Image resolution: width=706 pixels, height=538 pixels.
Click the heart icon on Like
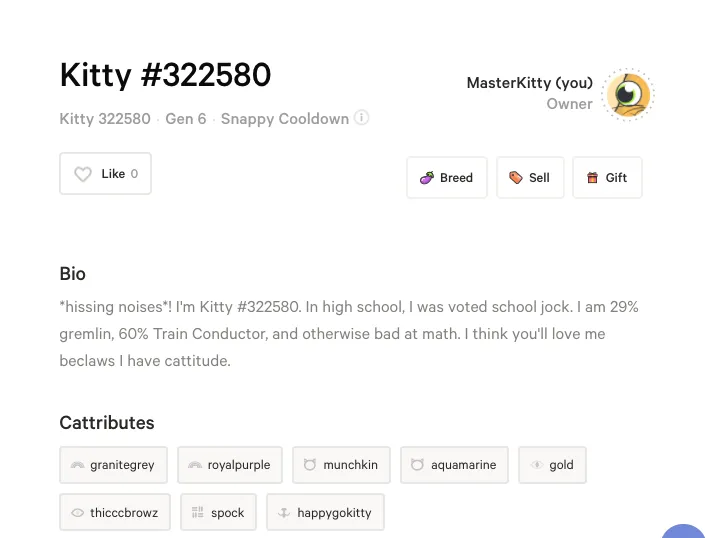[83, 174]
